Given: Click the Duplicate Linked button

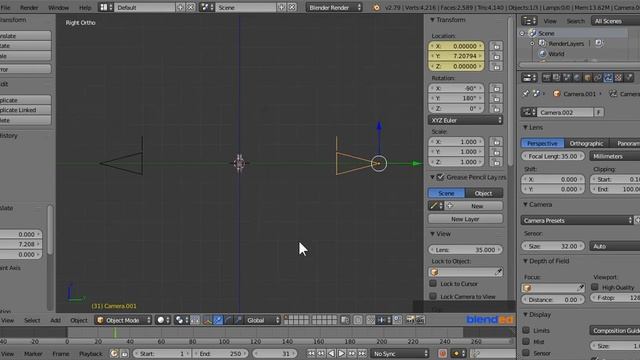Looking at the screenshot, I should click(x=25, y=110).
